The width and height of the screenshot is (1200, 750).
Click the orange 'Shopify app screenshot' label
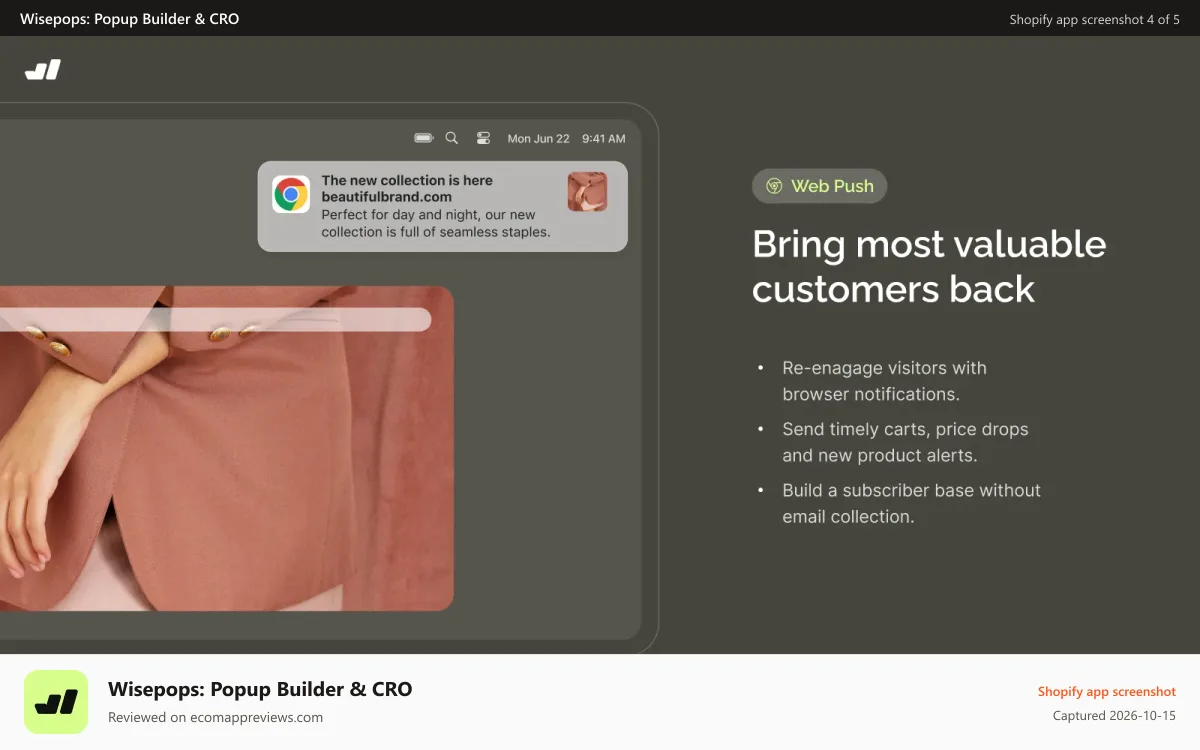point(1106,691)
